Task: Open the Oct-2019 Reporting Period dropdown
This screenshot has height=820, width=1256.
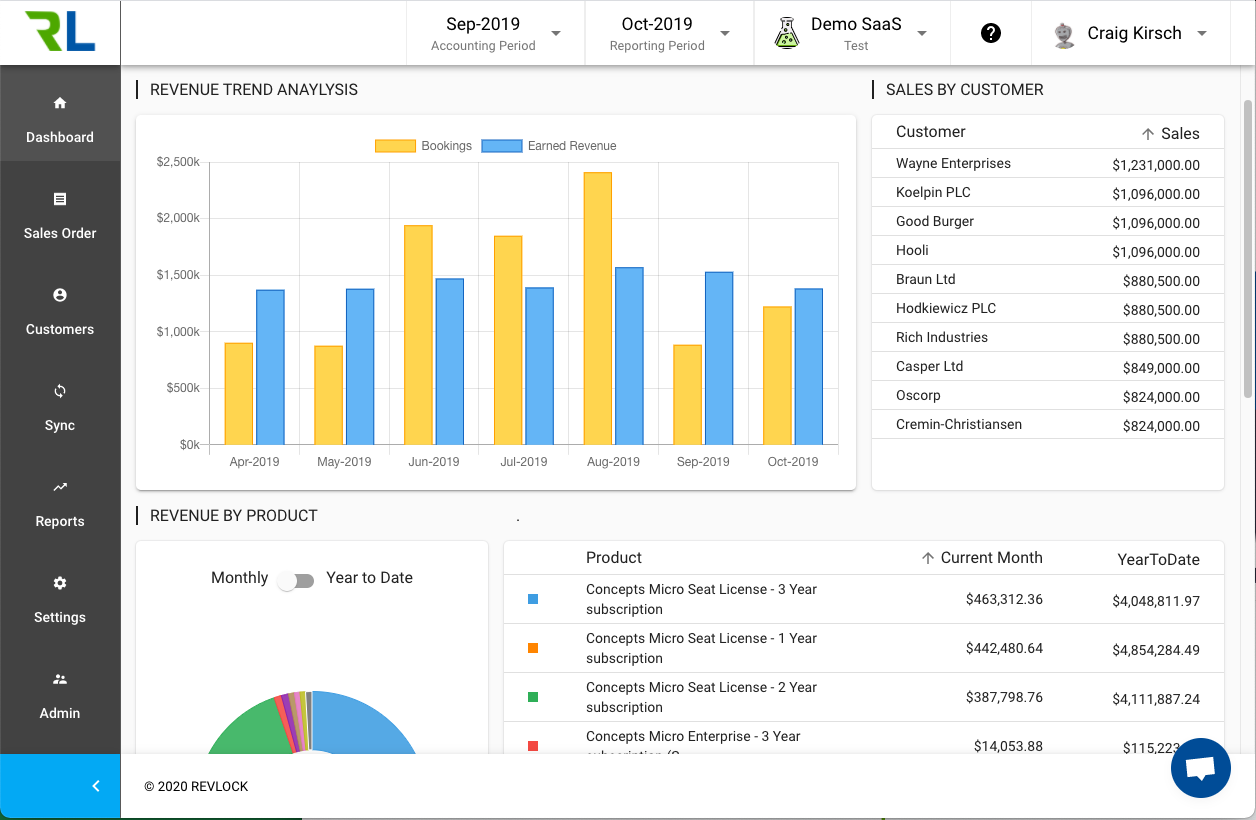Action: coord(667,33)
